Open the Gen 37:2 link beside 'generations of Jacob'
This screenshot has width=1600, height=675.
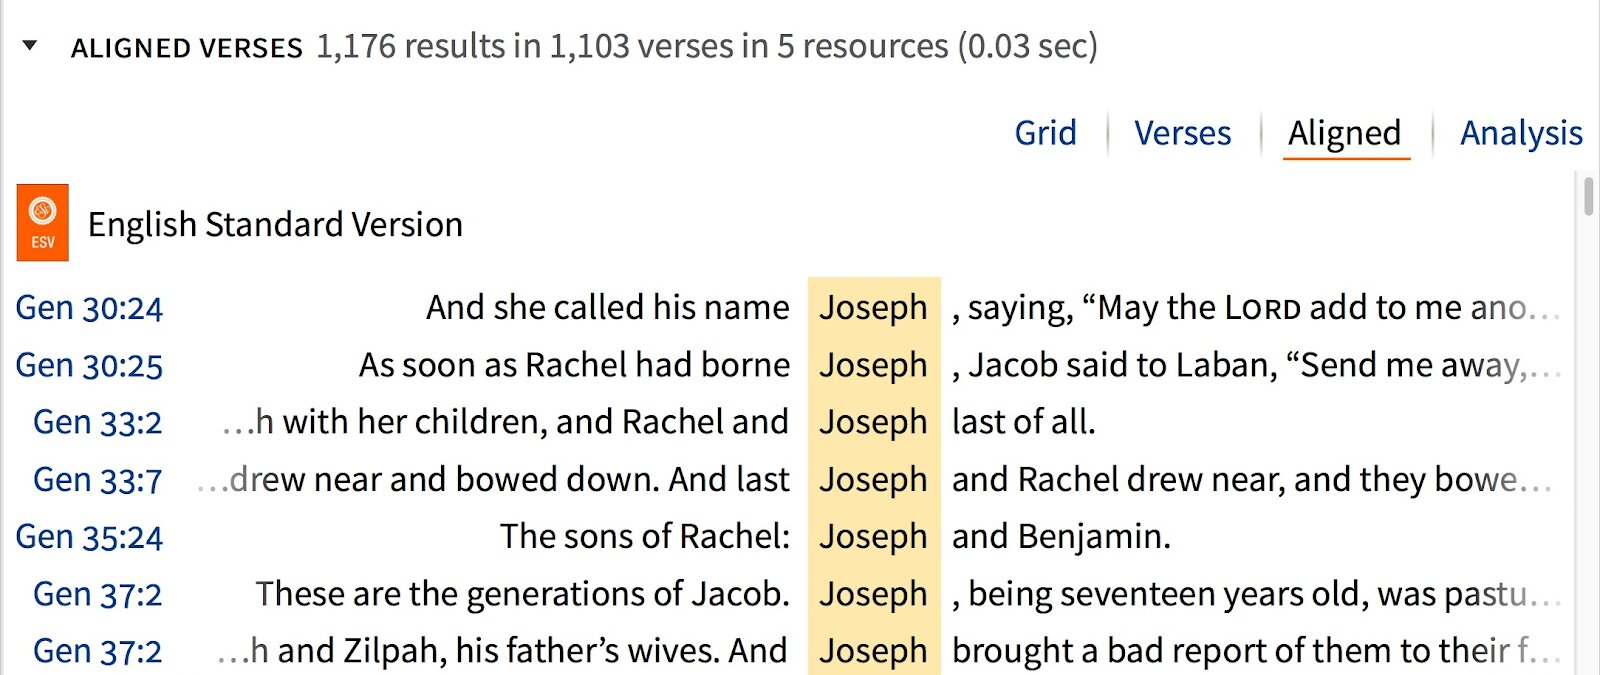[x=98, y=594]
